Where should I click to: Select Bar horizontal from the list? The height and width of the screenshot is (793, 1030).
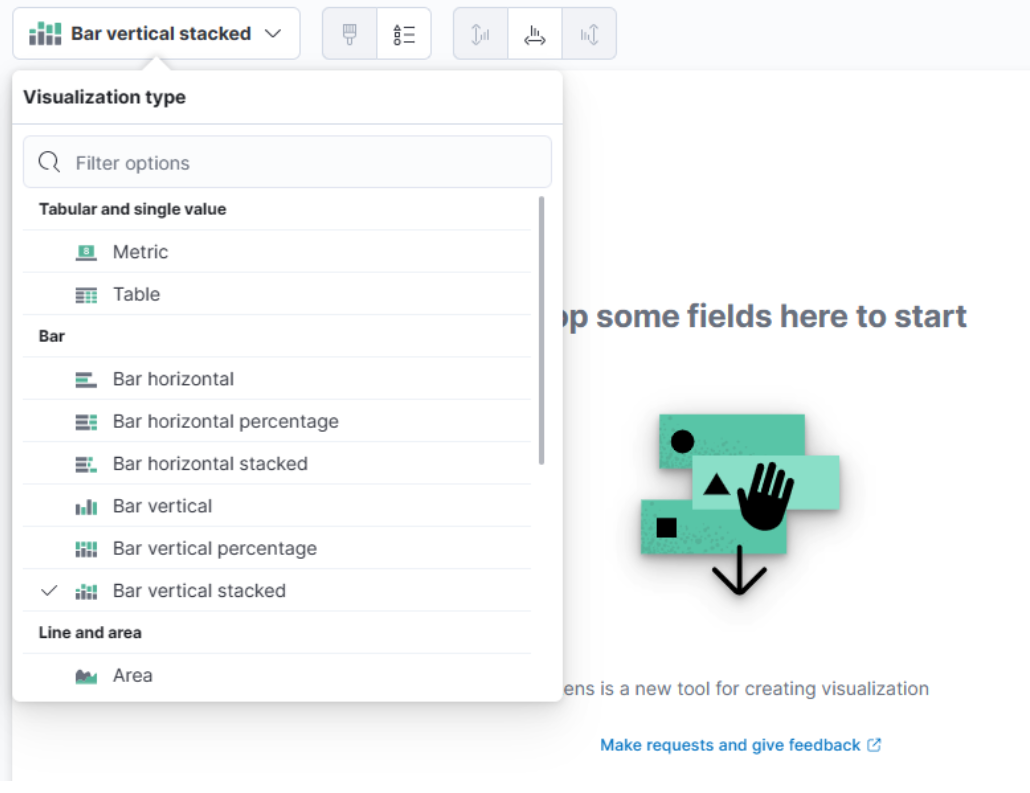(173, 379)
